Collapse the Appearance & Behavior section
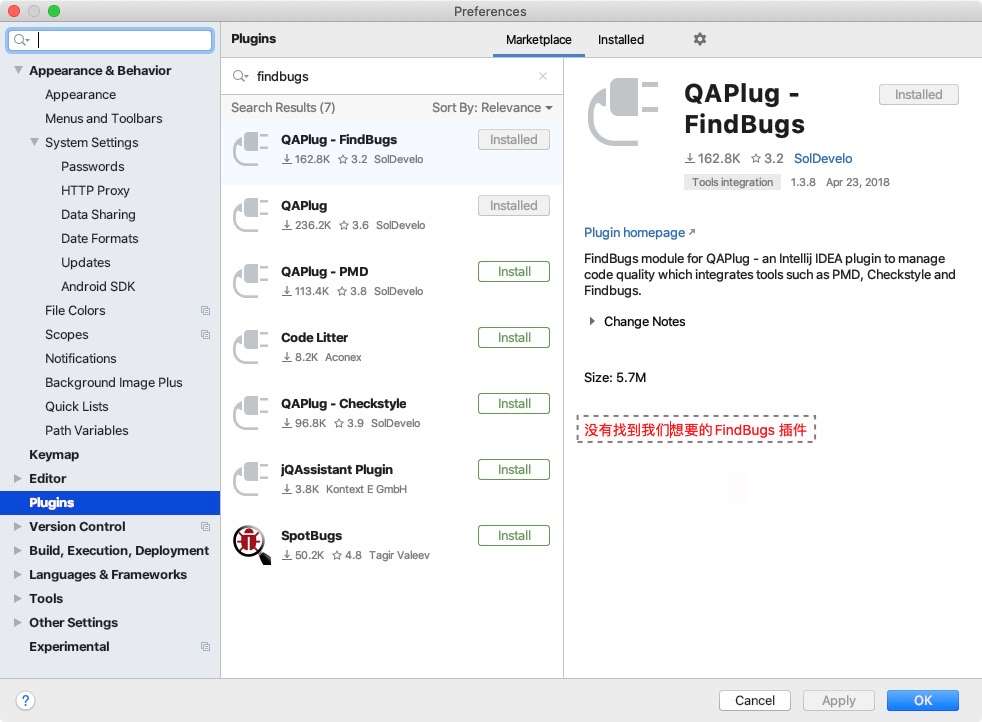The height and width of the screenshot is (722, 982). [x=18, y=70]
